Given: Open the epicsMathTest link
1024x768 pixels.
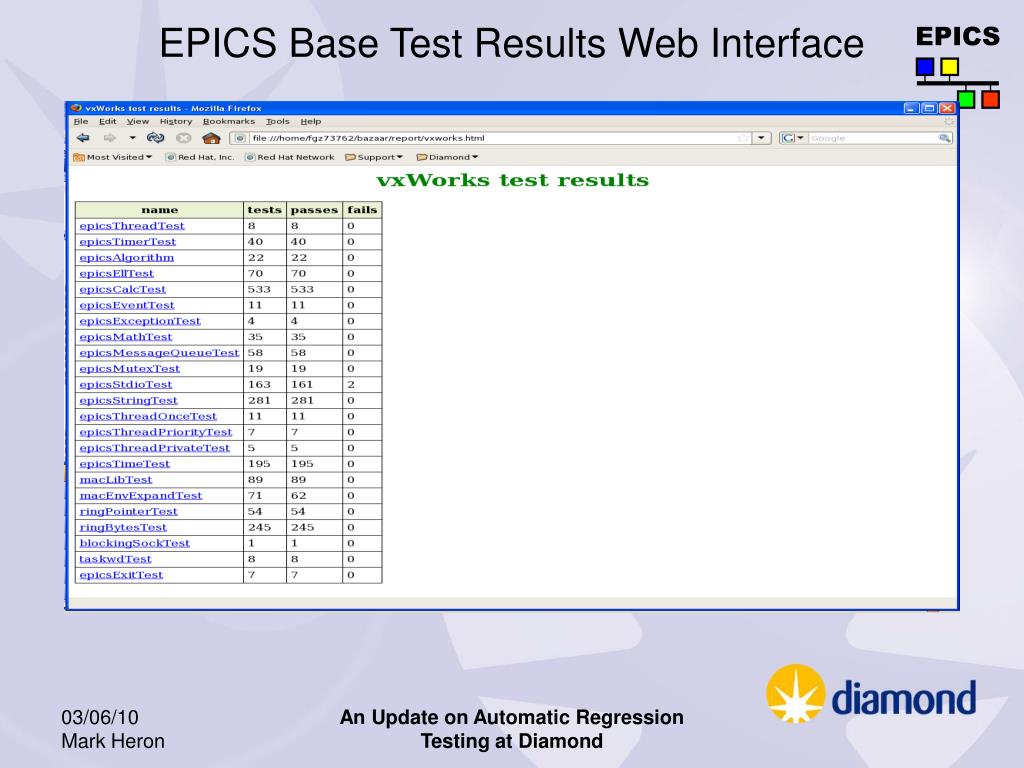Looking at the screenshot, I should [x=126, y=337].
